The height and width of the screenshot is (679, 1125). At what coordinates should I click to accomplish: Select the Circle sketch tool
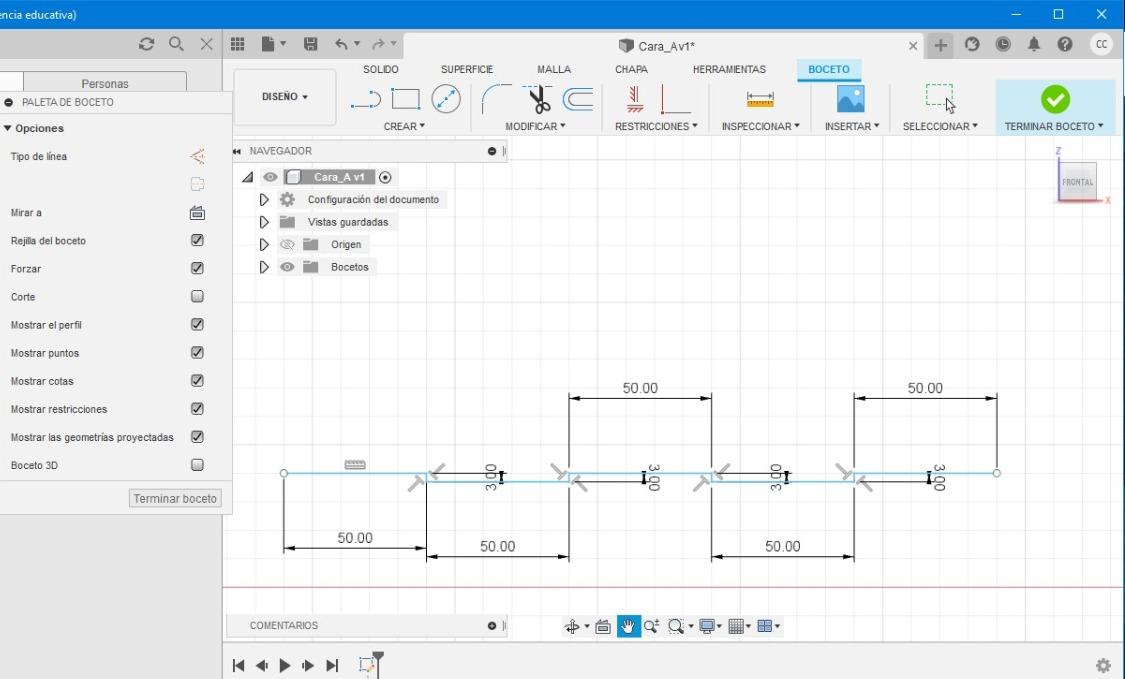(x=446, y=99)
